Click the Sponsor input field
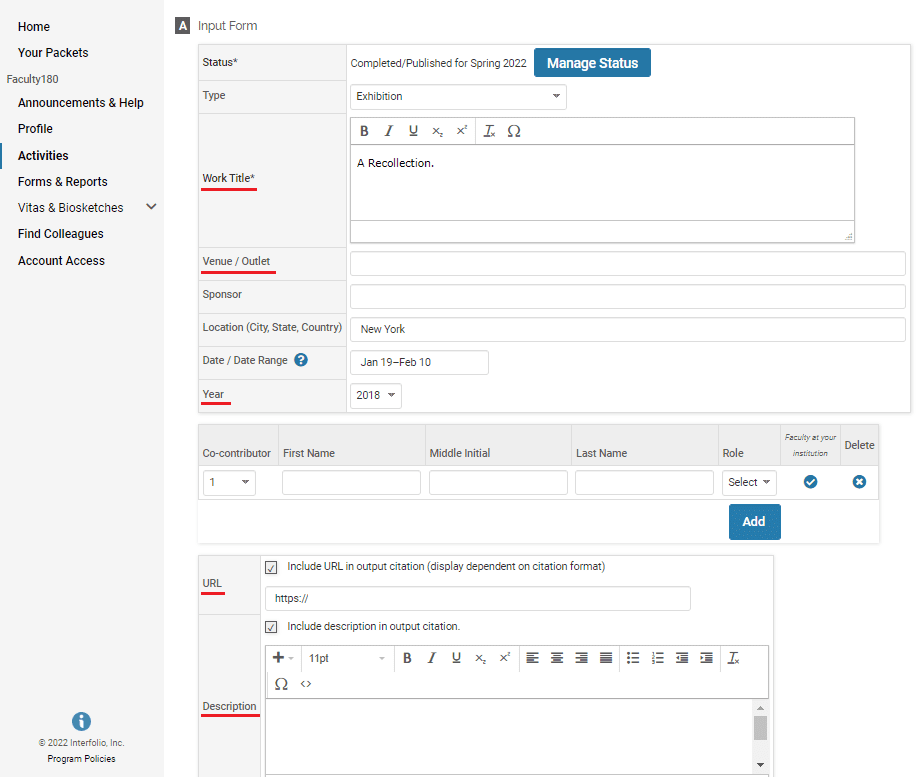 (x=627, y=297)
